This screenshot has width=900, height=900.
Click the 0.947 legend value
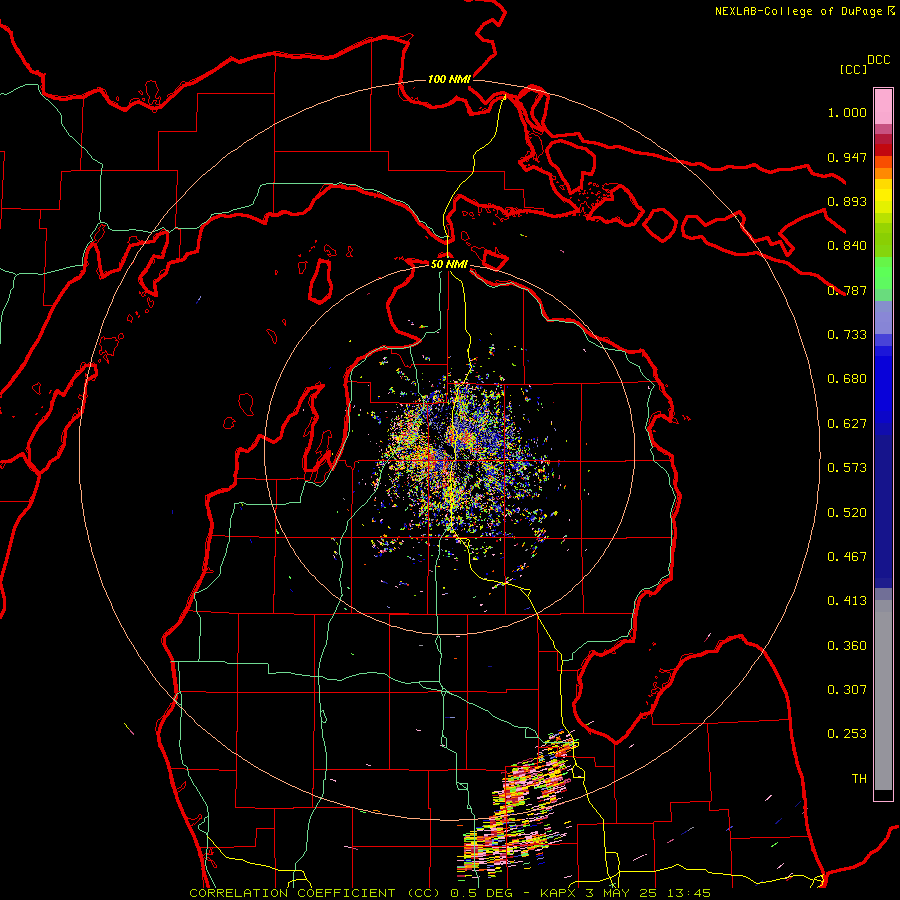(x=847, y=157)
